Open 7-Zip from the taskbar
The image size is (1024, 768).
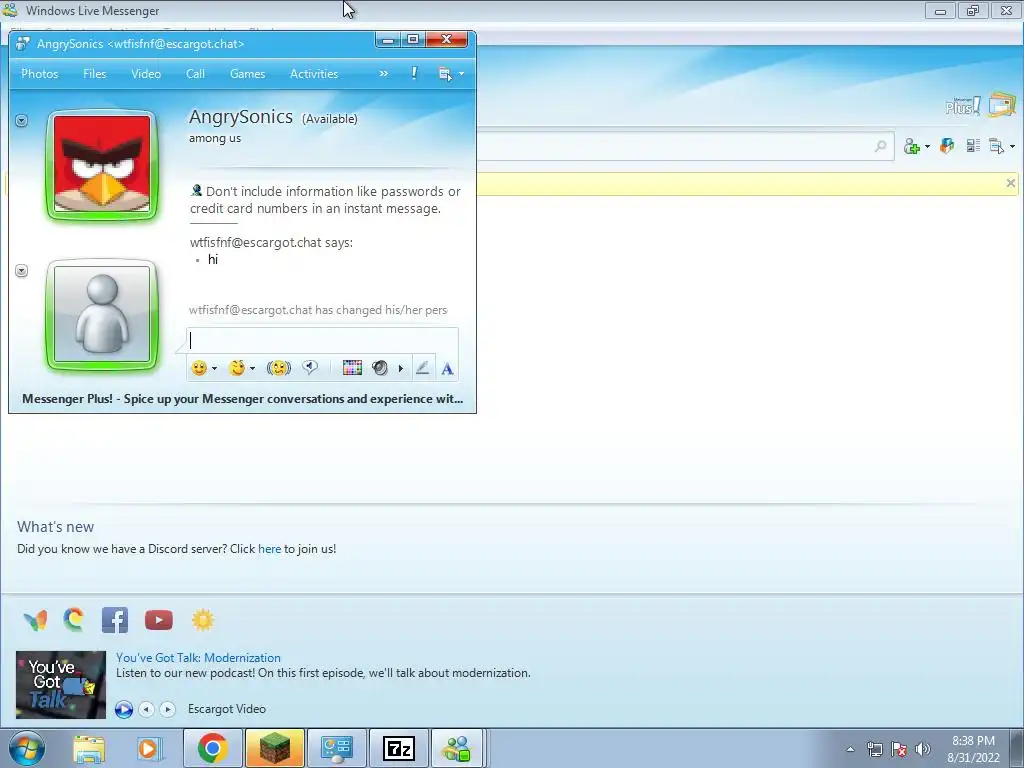tap(399, 748)
